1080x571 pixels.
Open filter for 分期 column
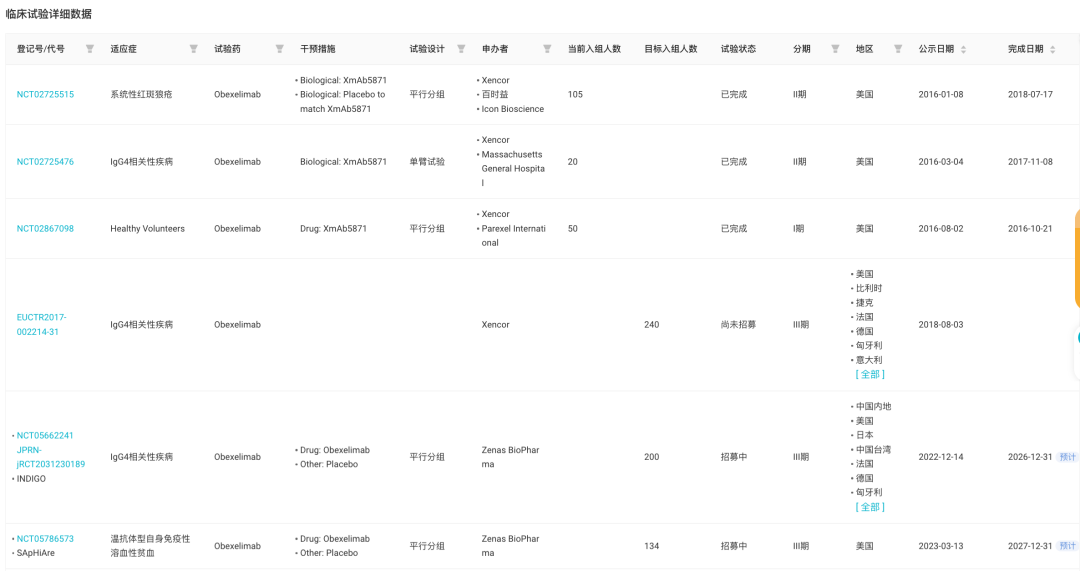coord(835,49)
